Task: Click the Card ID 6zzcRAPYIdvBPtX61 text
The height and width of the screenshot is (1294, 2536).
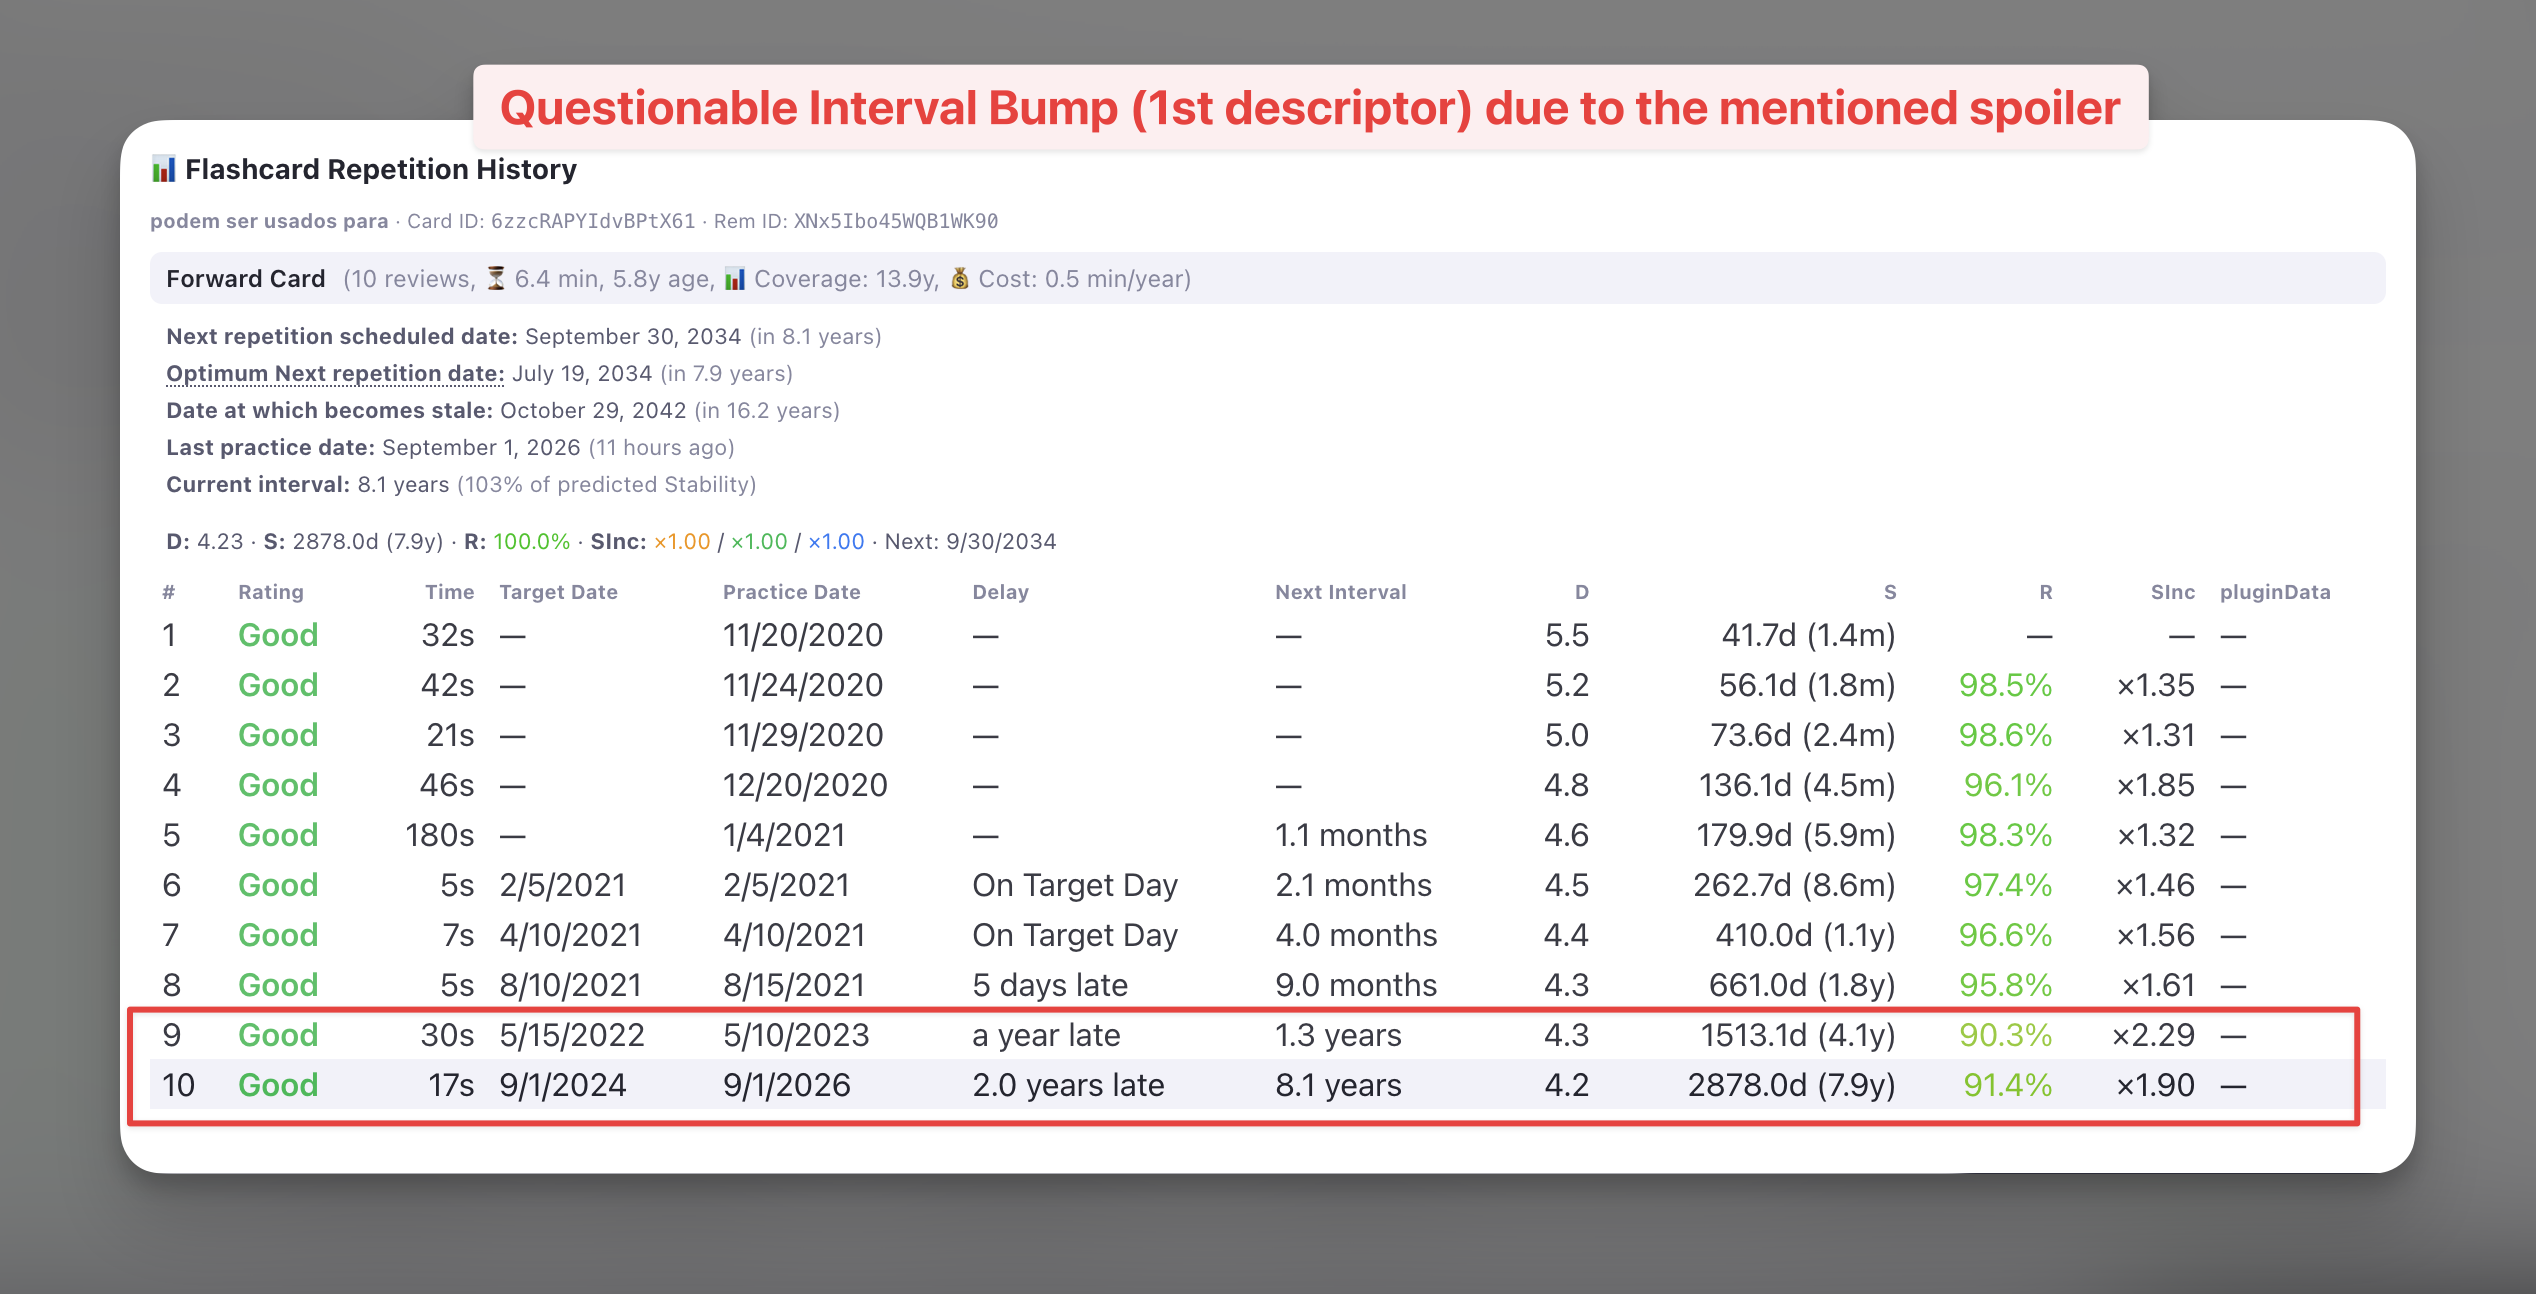Action: point(551,221)
